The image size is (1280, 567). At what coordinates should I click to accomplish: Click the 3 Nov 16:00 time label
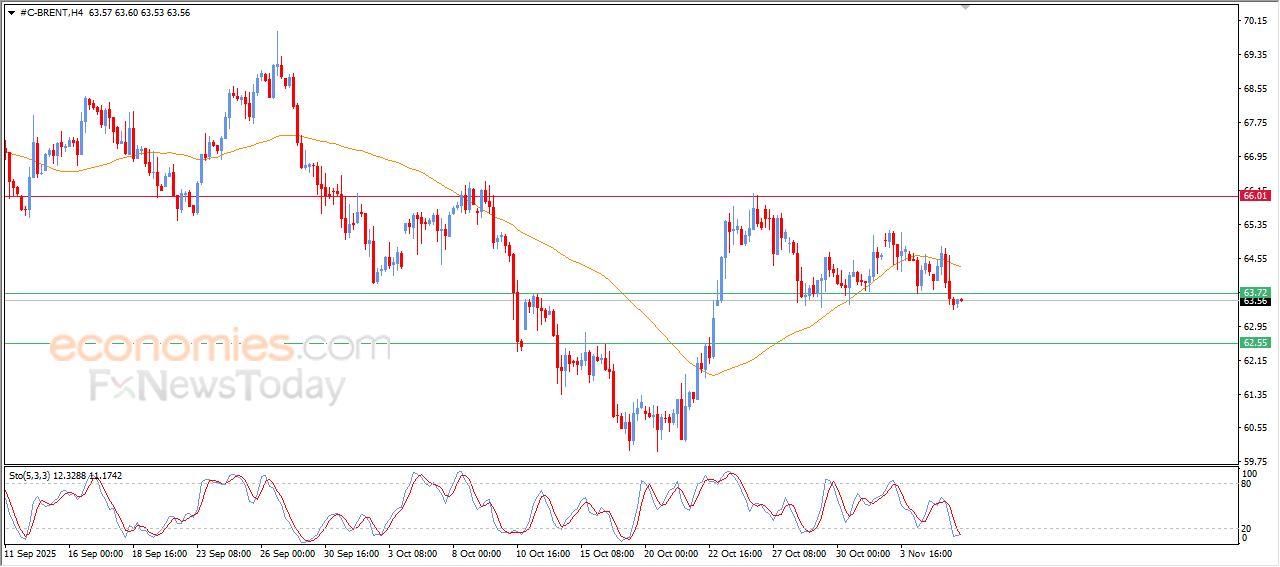pos(927,552)
